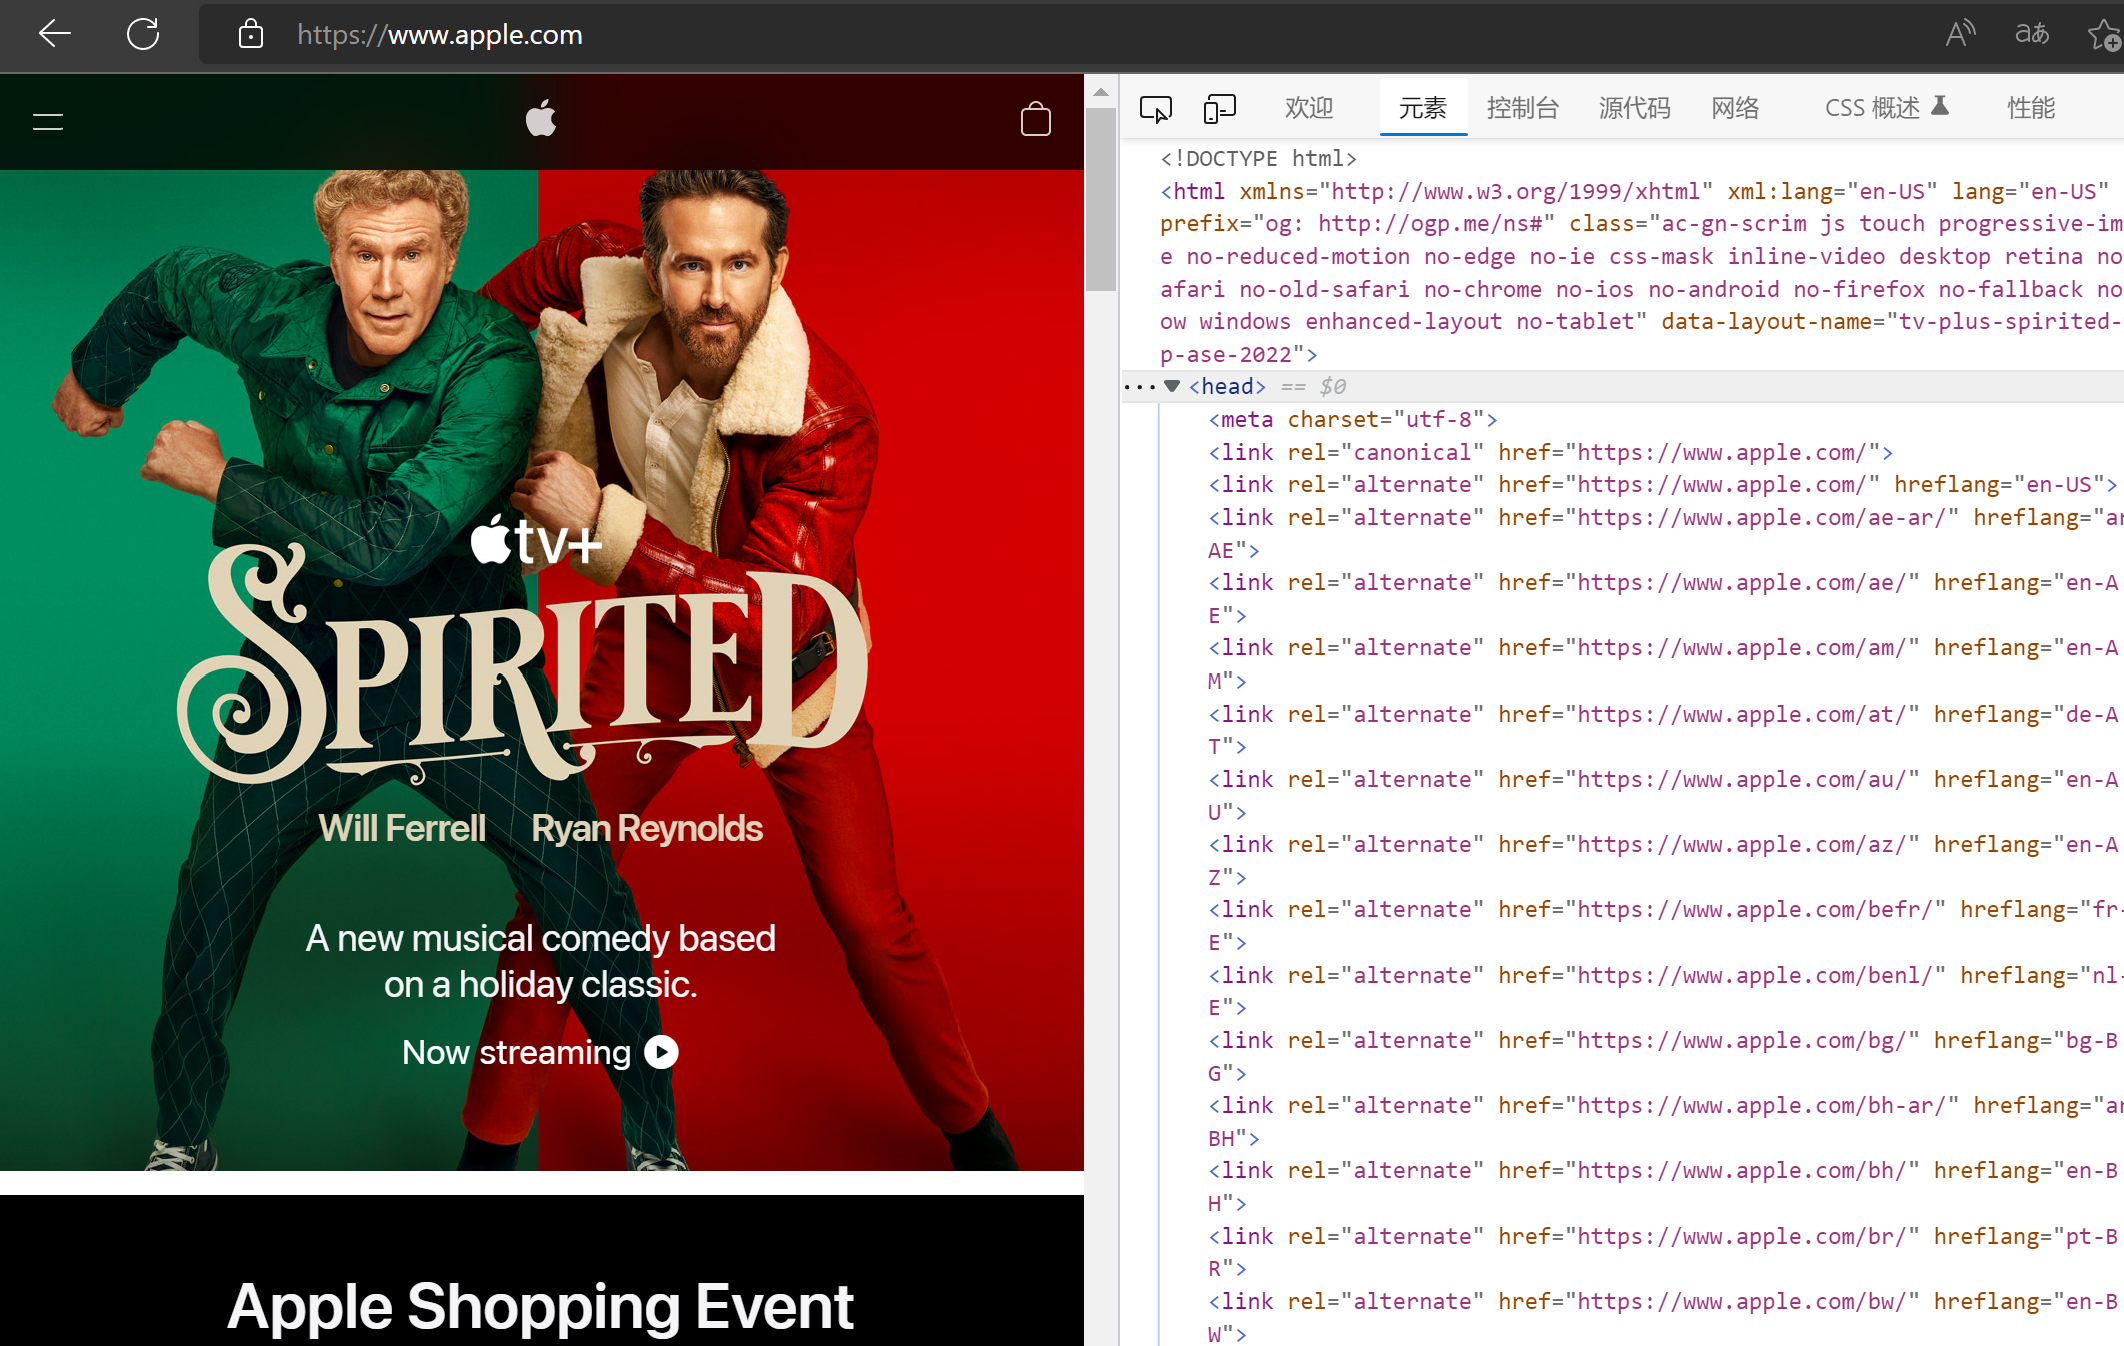
Task: Open the 网络 tab
Action: click(1735, 108)
